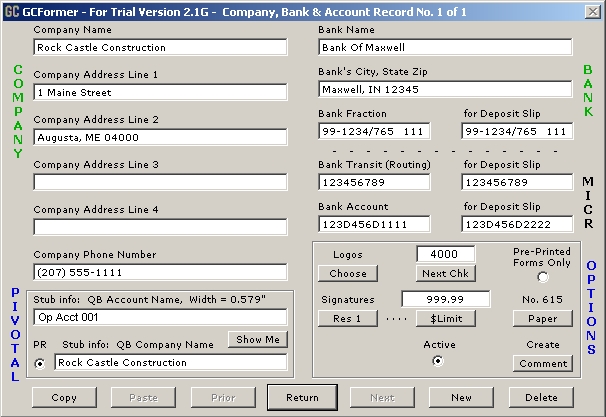Viewport: 606px width, 417px height.
Task: Close the GCFormer window
Action: (x=592, y=12)
